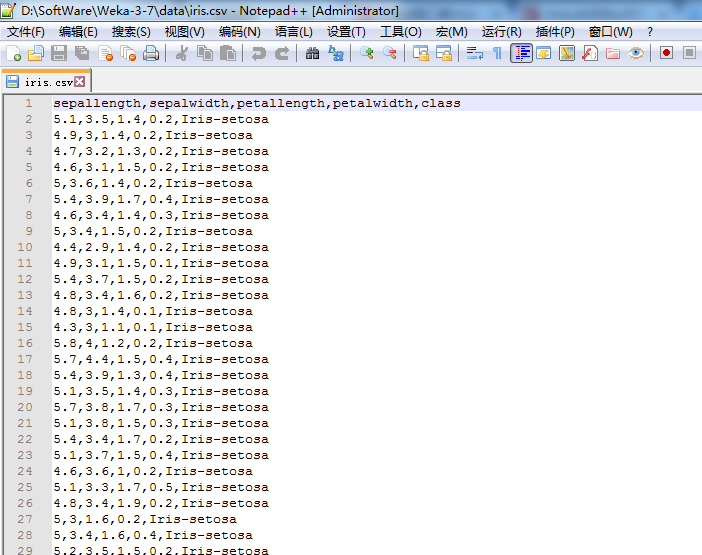Close the current file with the toolbar icon
This screenshot has height=555, width=702.
pyautogui.click(x=106, y=53)
